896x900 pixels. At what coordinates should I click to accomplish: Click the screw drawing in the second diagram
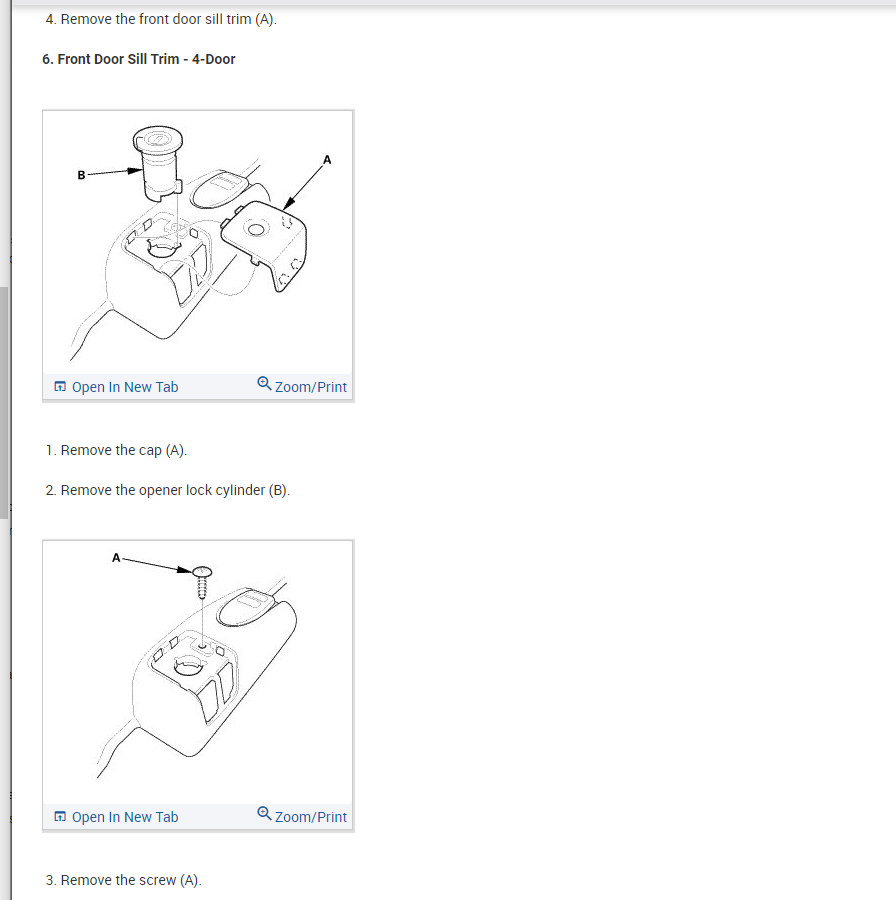click(202, 583)
